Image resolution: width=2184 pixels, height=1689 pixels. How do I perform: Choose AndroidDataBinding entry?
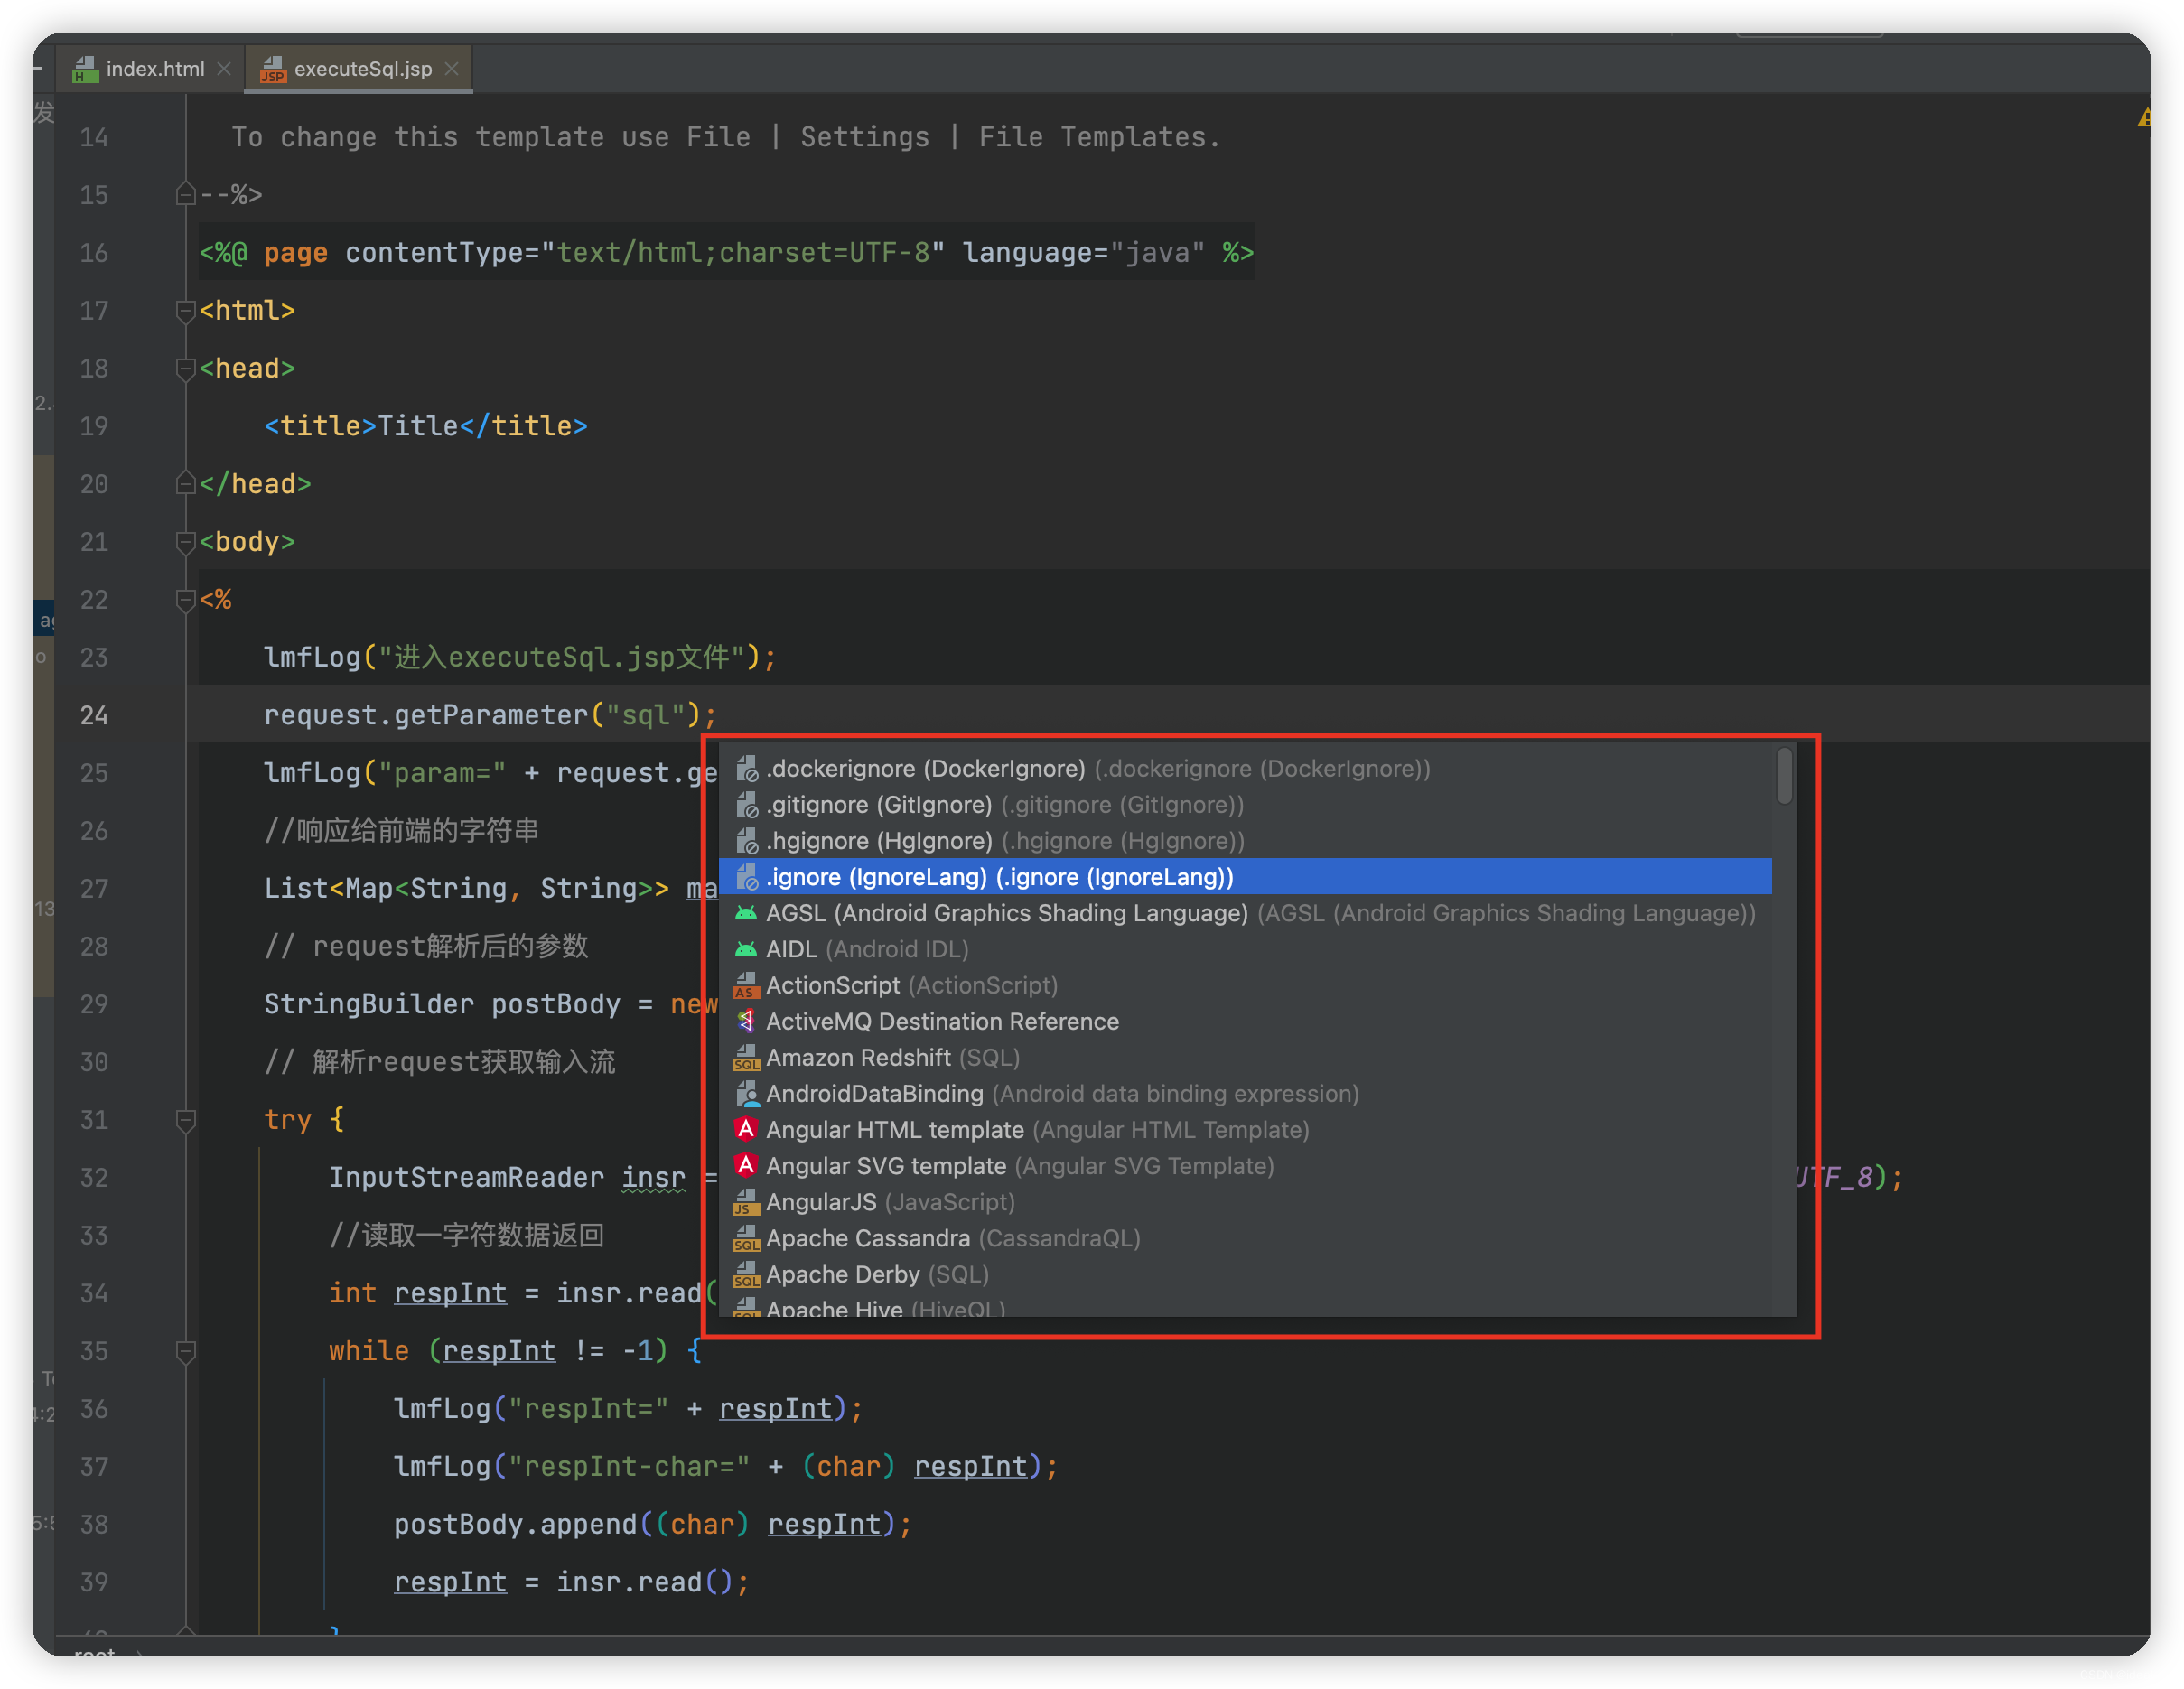pos(1245,1093)
